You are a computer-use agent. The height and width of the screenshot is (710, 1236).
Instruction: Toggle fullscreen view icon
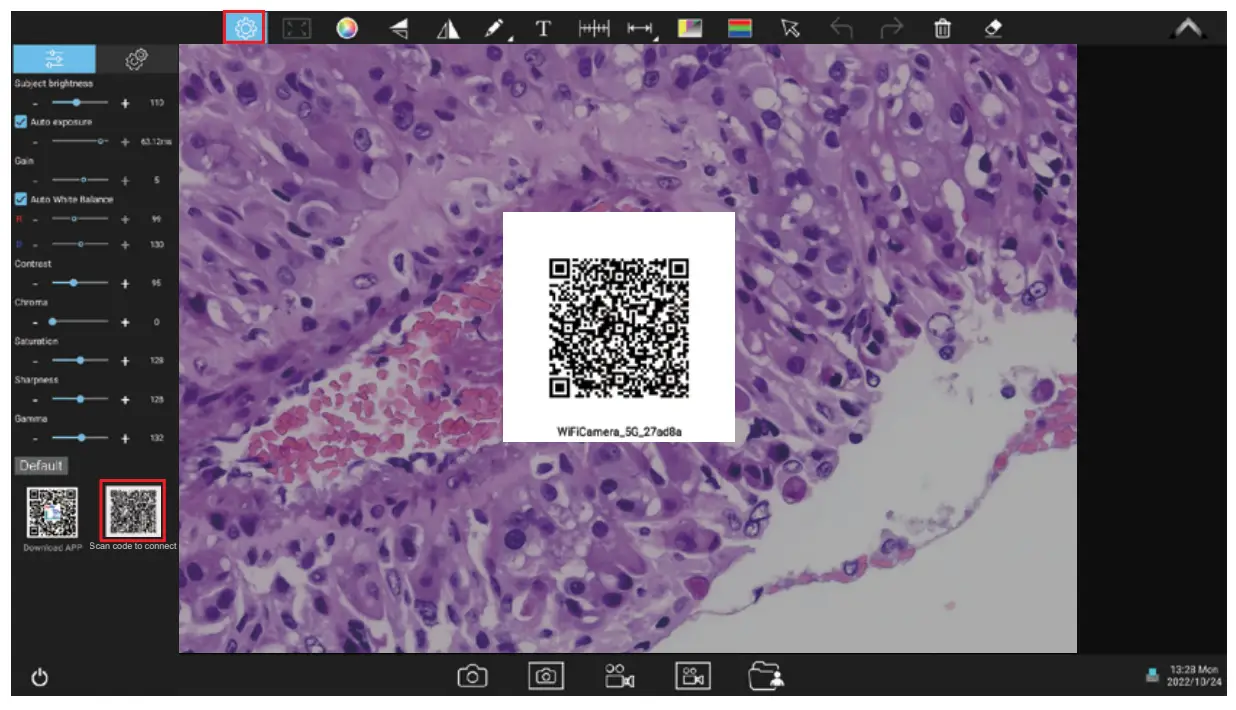tap(296, 29)
